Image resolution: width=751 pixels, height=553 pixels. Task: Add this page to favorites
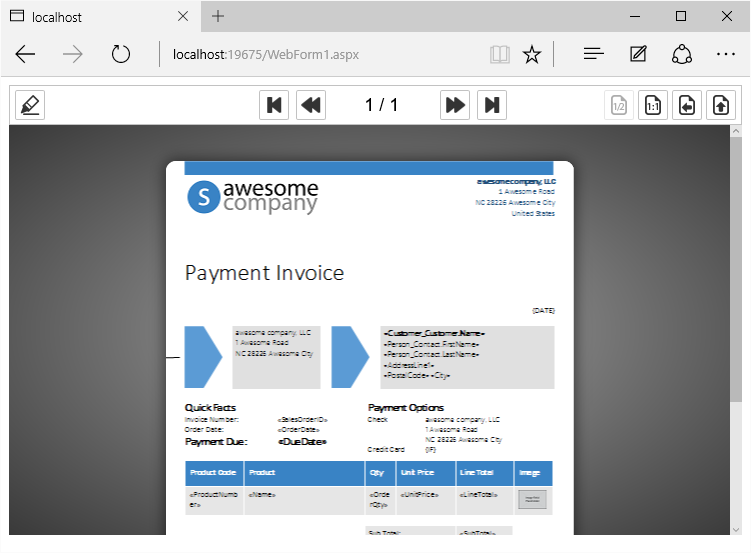pos(532,54)
